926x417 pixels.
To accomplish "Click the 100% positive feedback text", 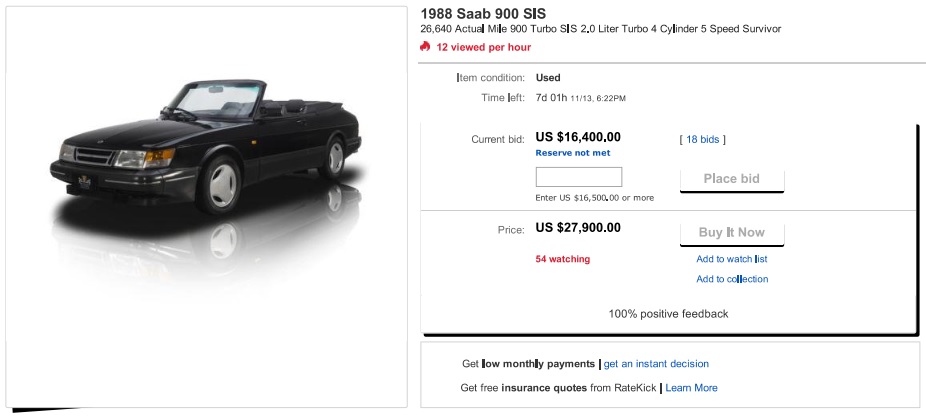I will [668, 314].
